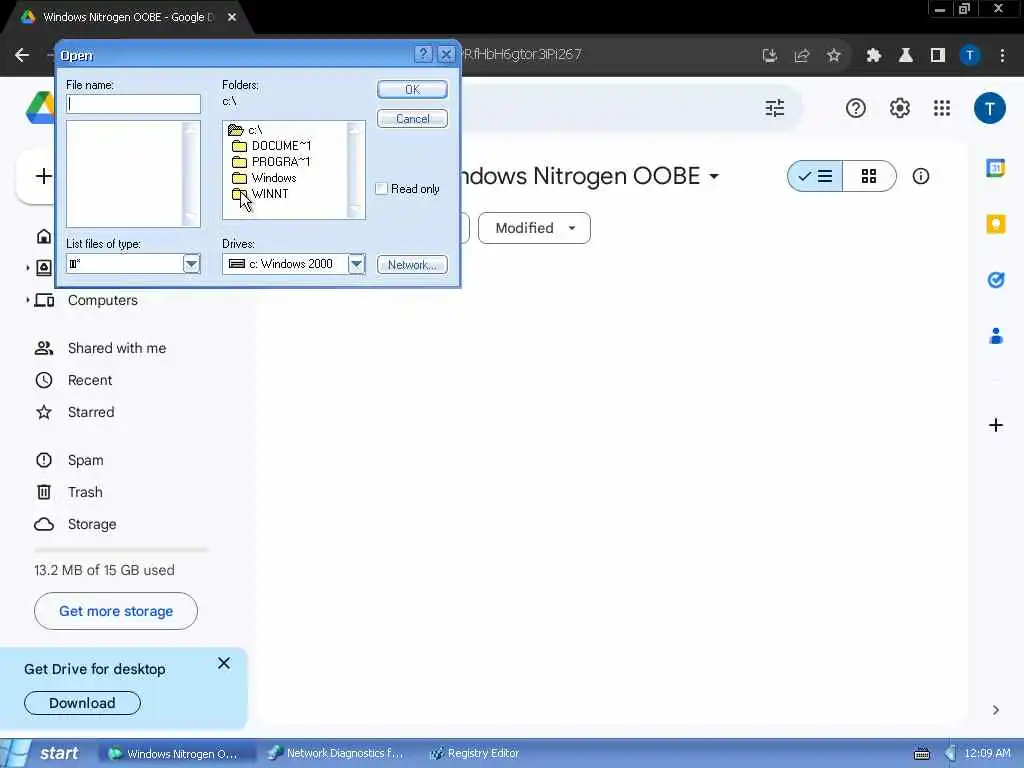Open the install app icon in address bar

pos(770,56)
